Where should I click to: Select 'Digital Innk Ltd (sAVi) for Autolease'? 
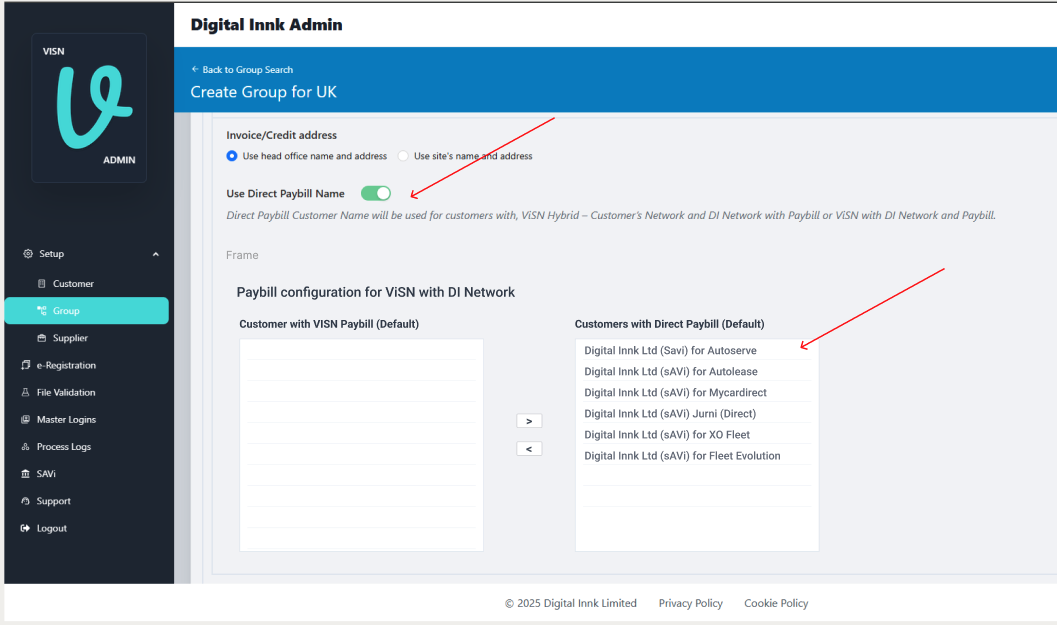[697, 371]
